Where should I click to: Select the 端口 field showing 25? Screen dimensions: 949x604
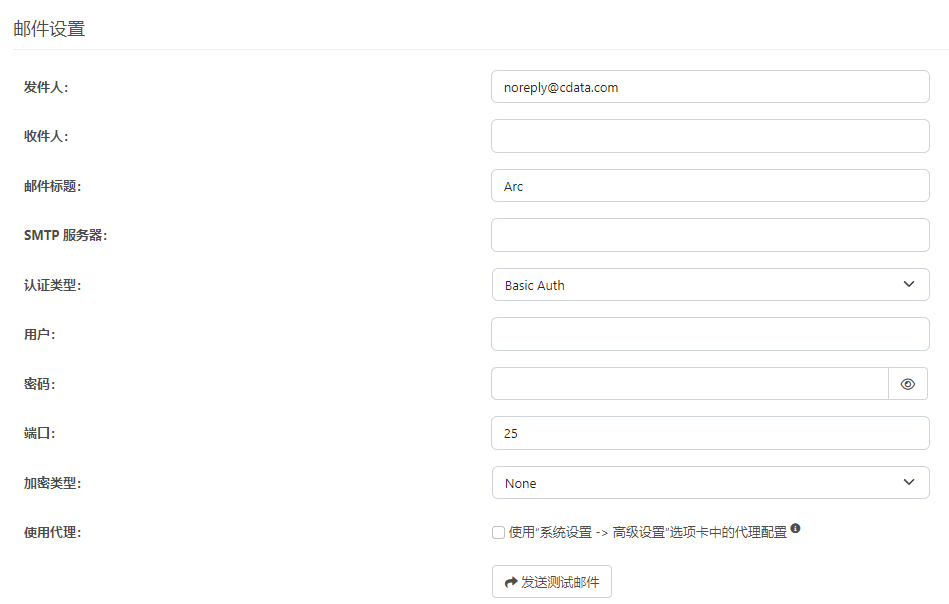[710, 433]
